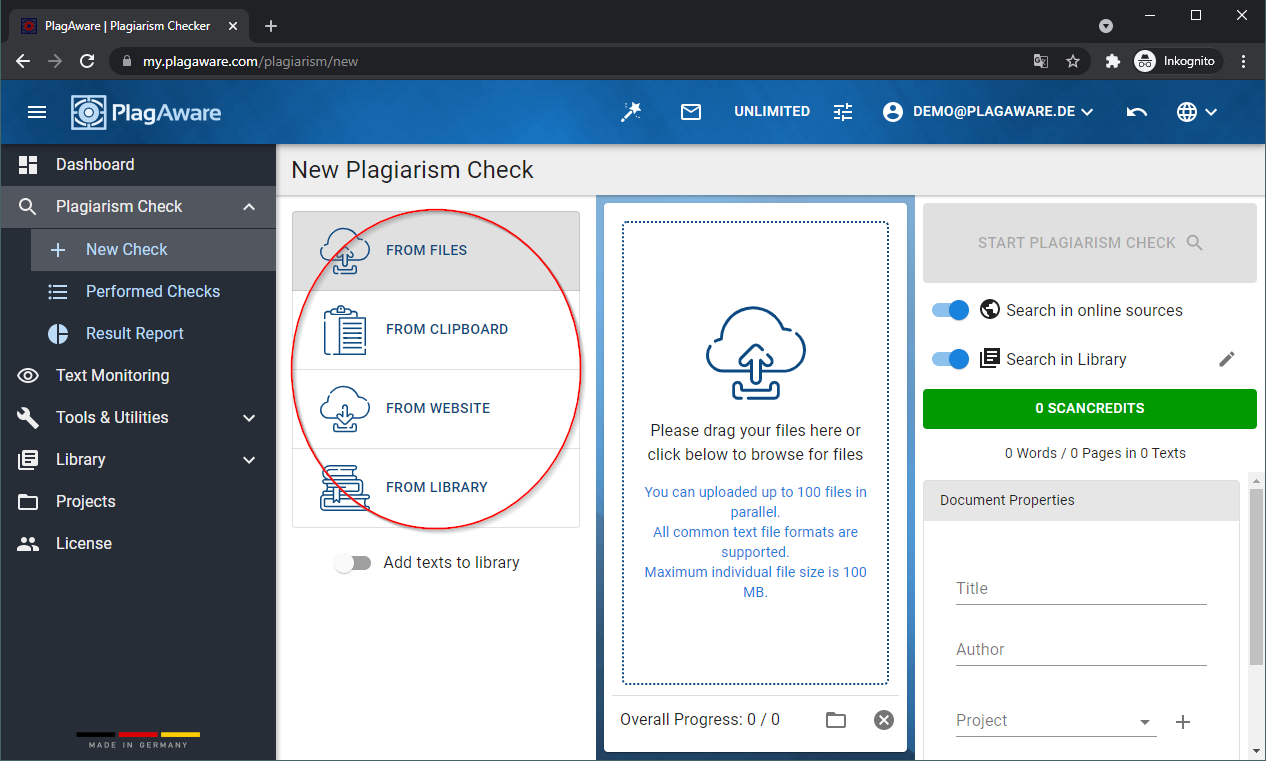Go to Dashboard in sidebar
This screenshot has height=761, width=1266.
point(138,164)
